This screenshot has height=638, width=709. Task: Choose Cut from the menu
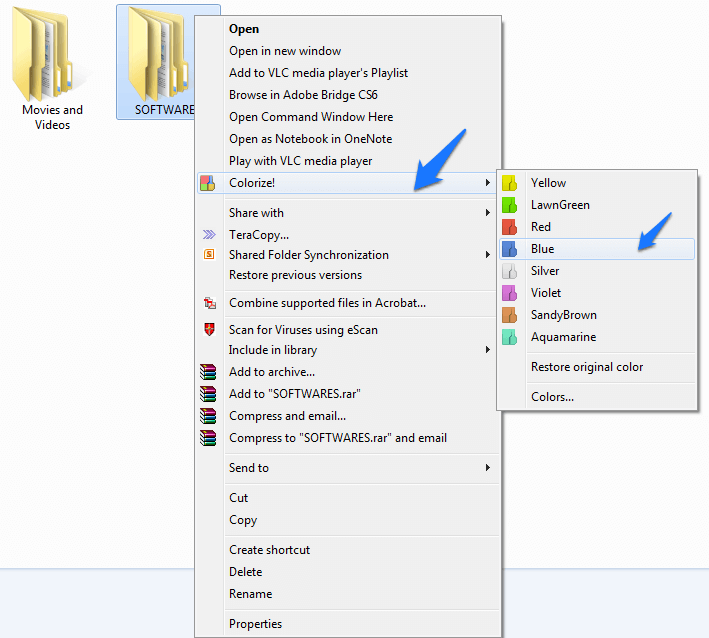(348, 497)
